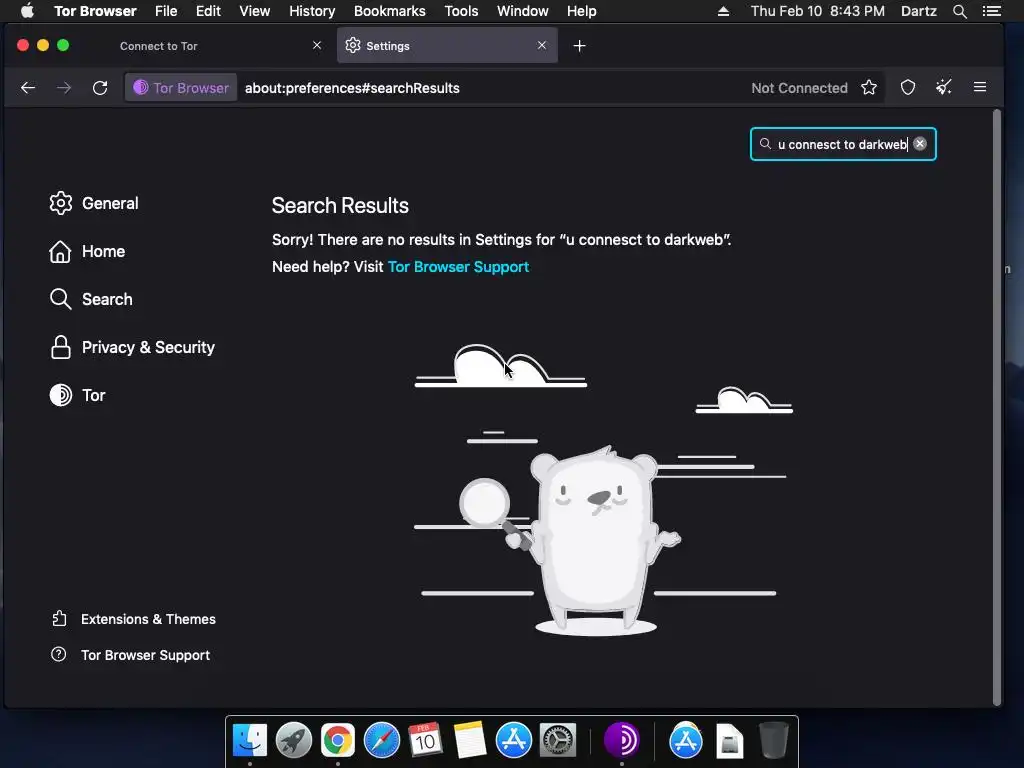The height and width of the screenshot is (768, 1024).
Task: Open Notification Center list icon
Action: 992,11
